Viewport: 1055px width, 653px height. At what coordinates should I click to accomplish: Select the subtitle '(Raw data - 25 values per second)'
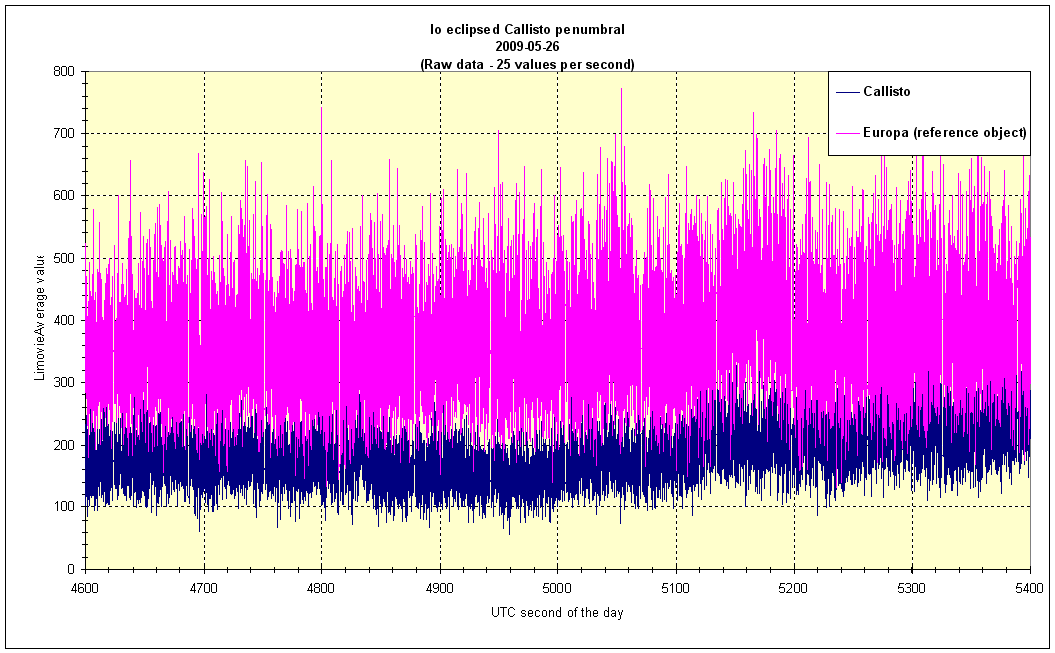[x=528, y=65]
